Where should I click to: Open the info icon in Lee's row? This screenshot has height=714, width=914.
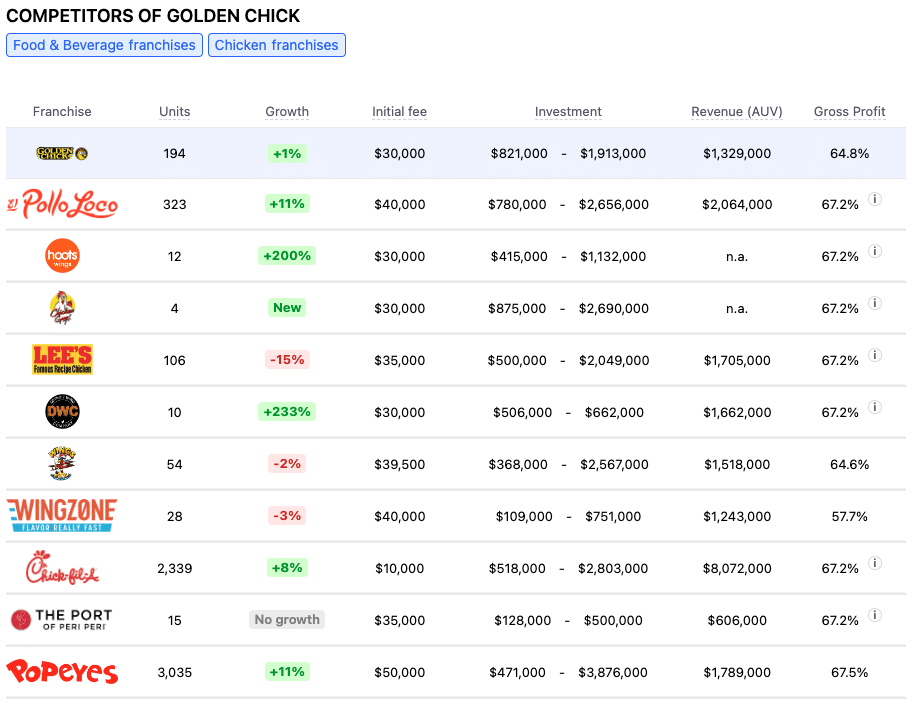click(874, 354)
